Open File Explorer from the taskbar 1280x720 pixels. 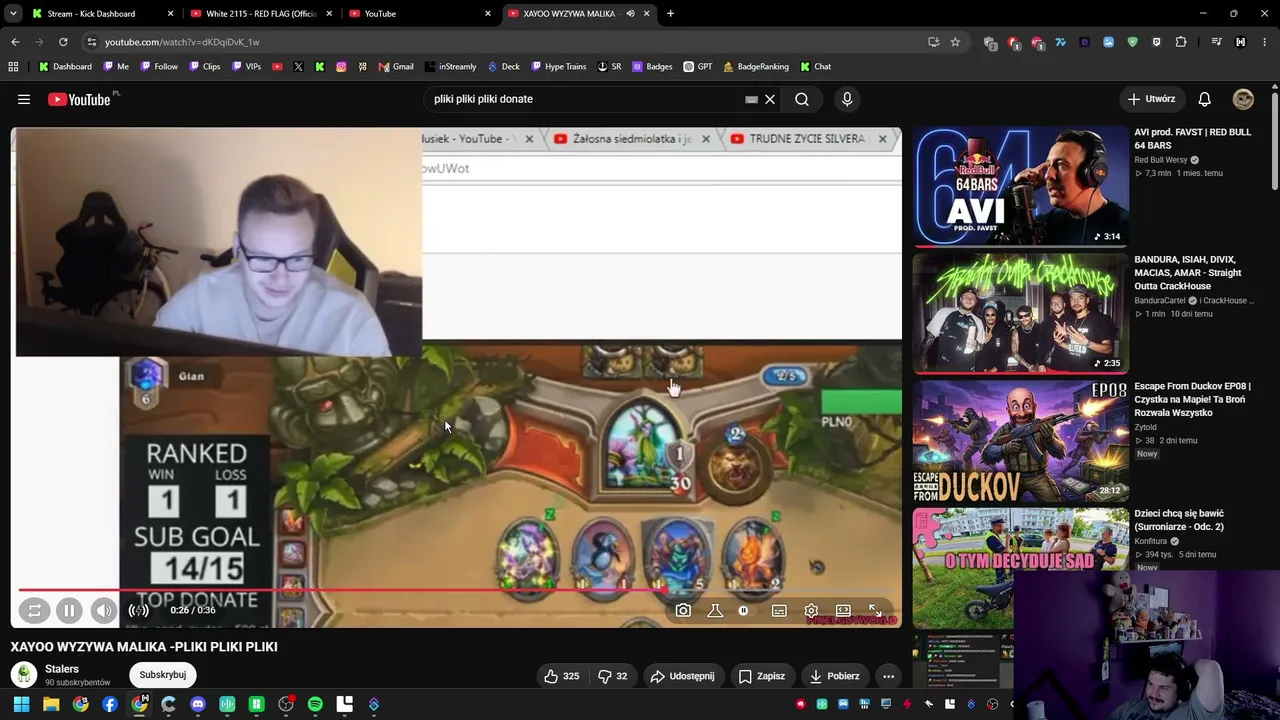click(51, 704)
